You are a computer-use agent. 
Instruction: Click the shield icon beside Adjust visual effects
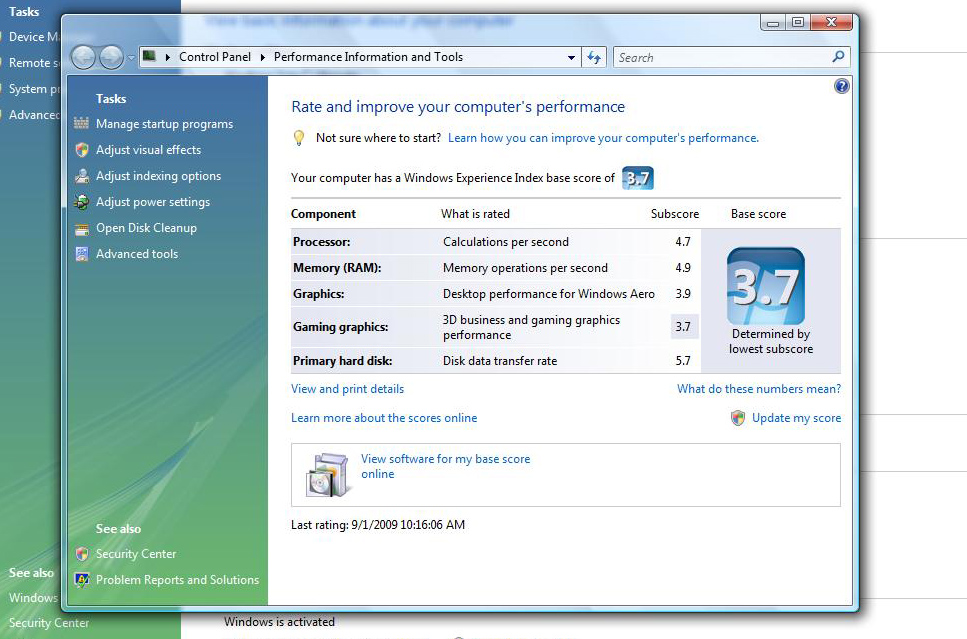(81, 150)
